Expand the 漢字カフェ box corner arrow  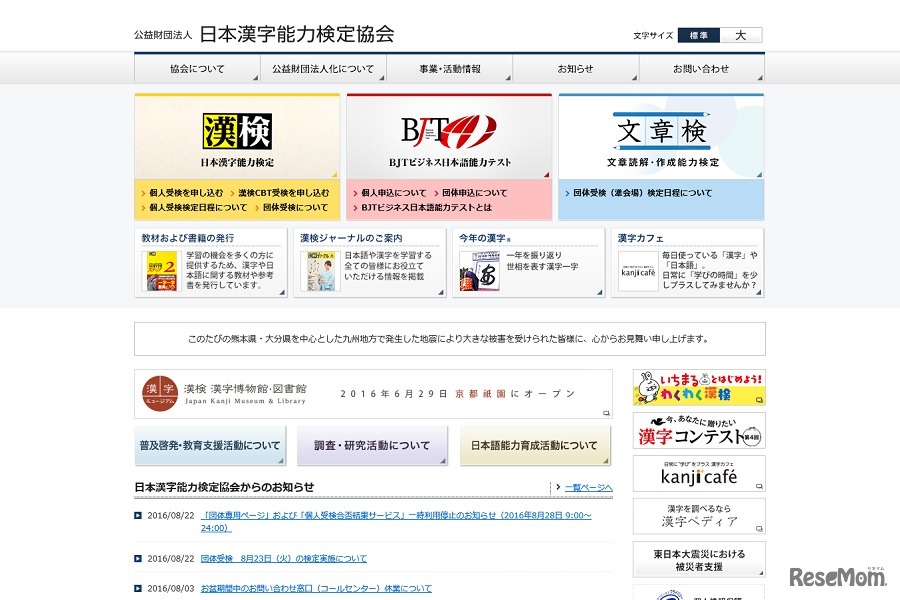(x=758, y=293)
